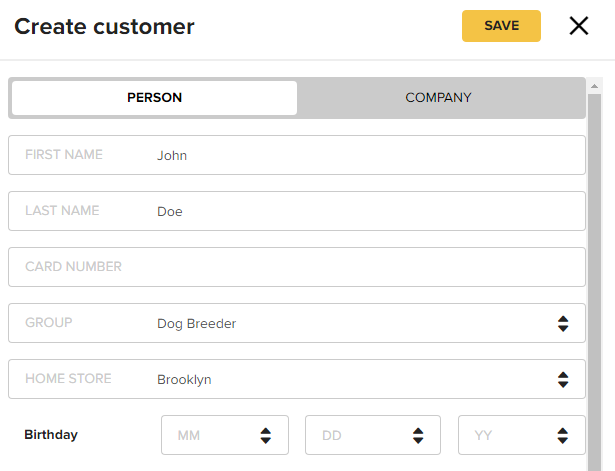
Task: Focus the Last Name field containing Doe
Action: click(x=297, y=211)
